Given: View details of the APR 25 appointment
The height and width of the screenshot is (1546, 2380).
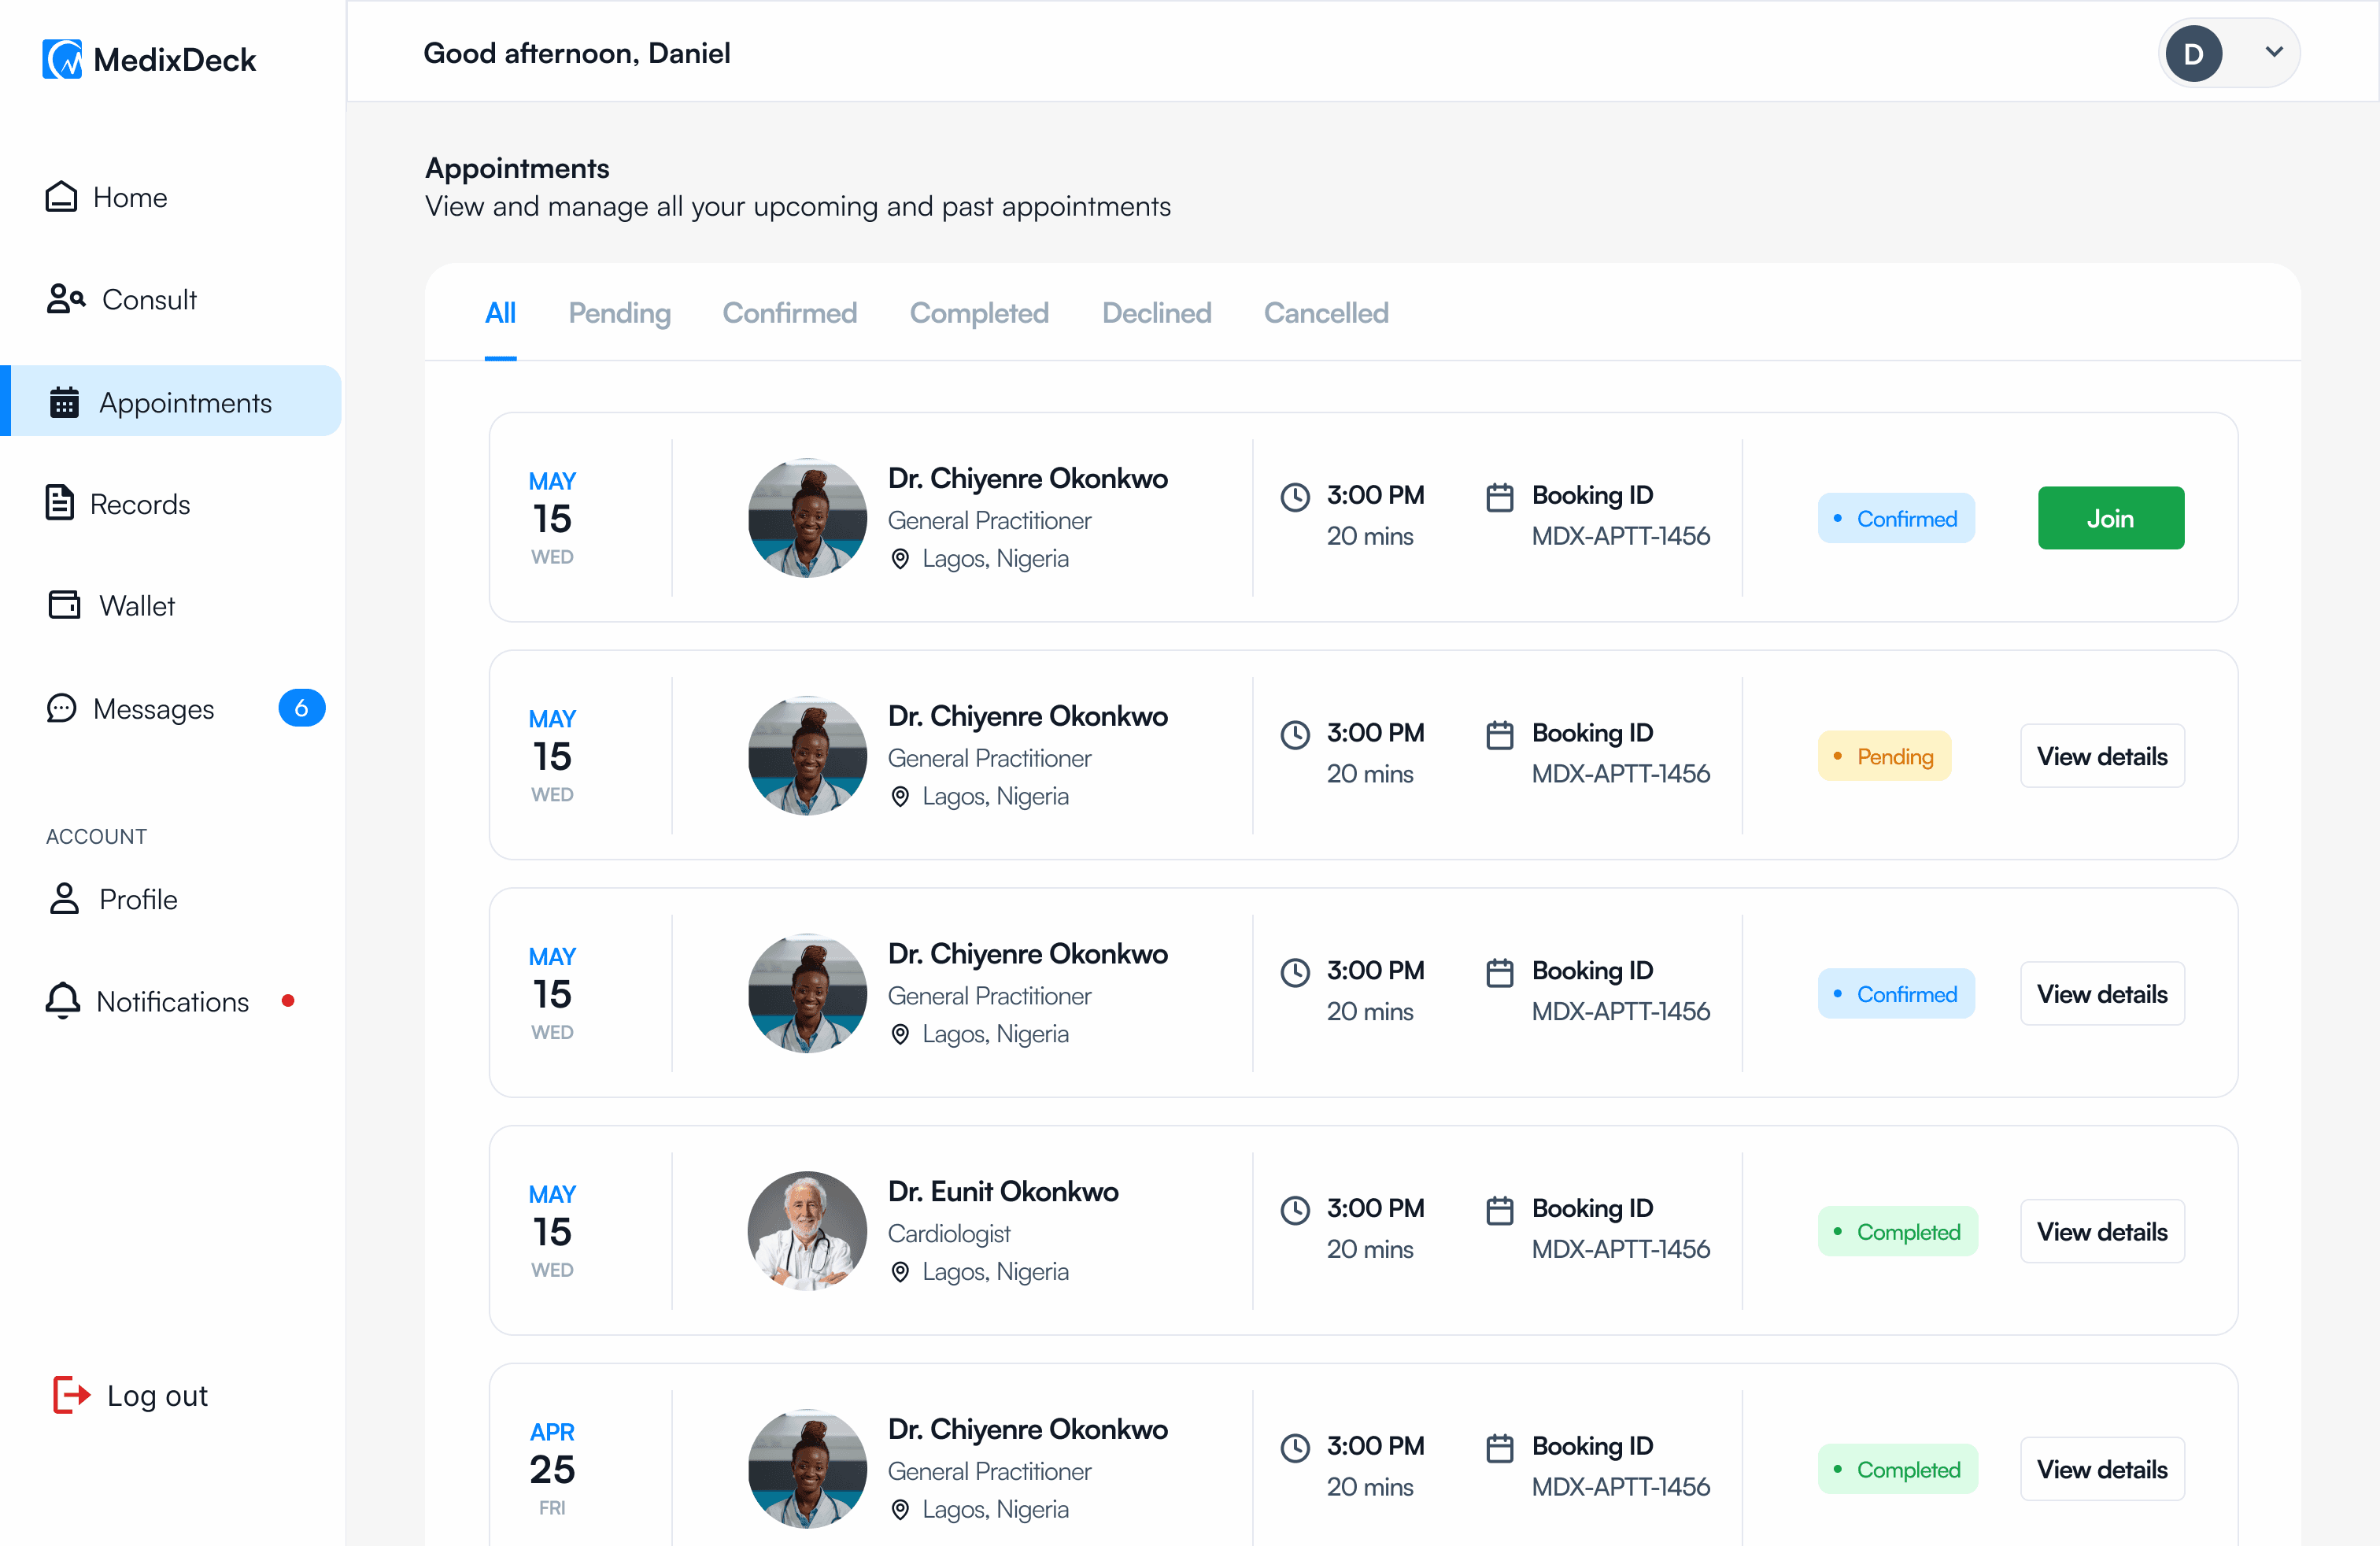Looking at the screenshot, I should pos(2102,1469).
